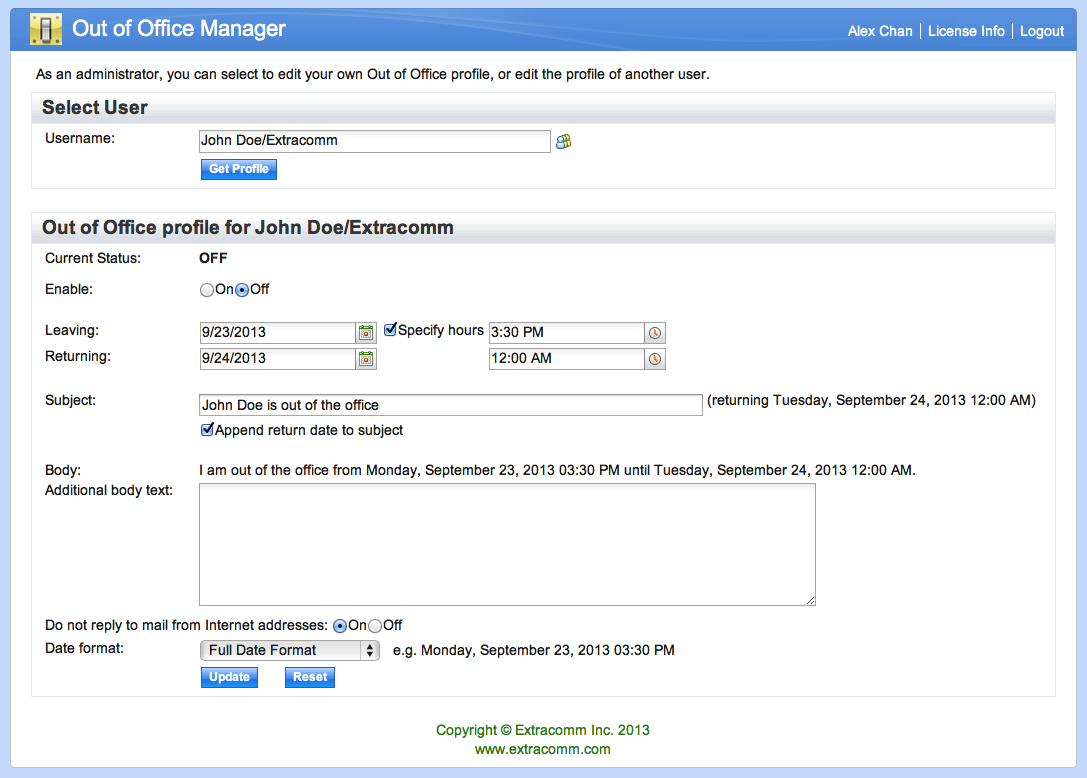Open the Returning time clock picker

tap(655, 359)
